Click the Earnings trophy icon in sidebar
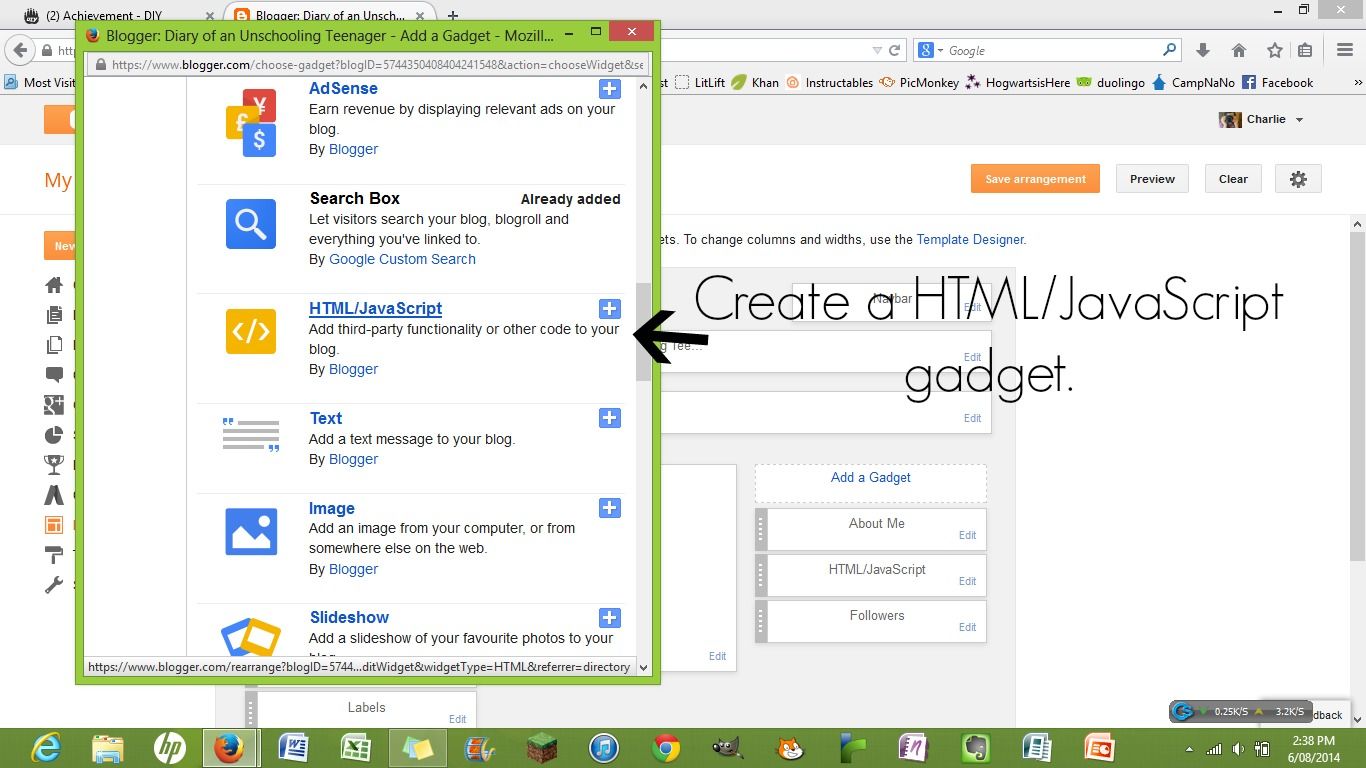This screenshot has height=768, width=1366. (x=53, y=464)
